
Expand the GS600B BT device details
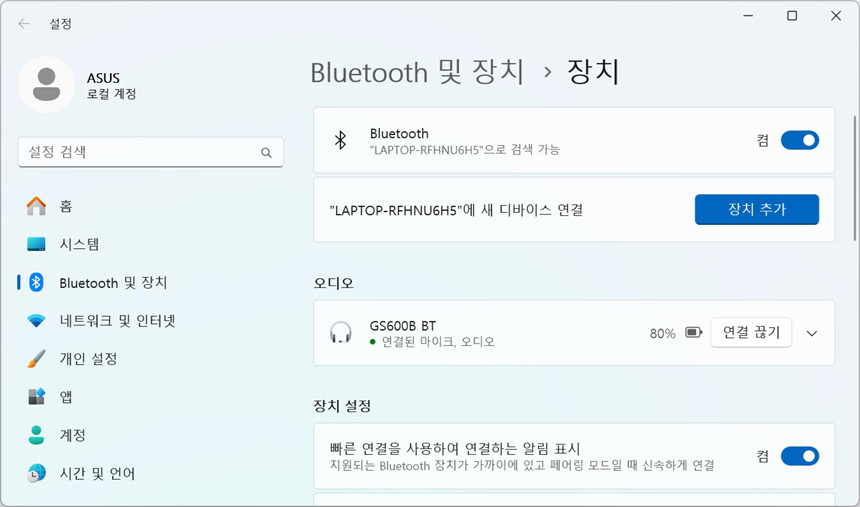[812, 333]
